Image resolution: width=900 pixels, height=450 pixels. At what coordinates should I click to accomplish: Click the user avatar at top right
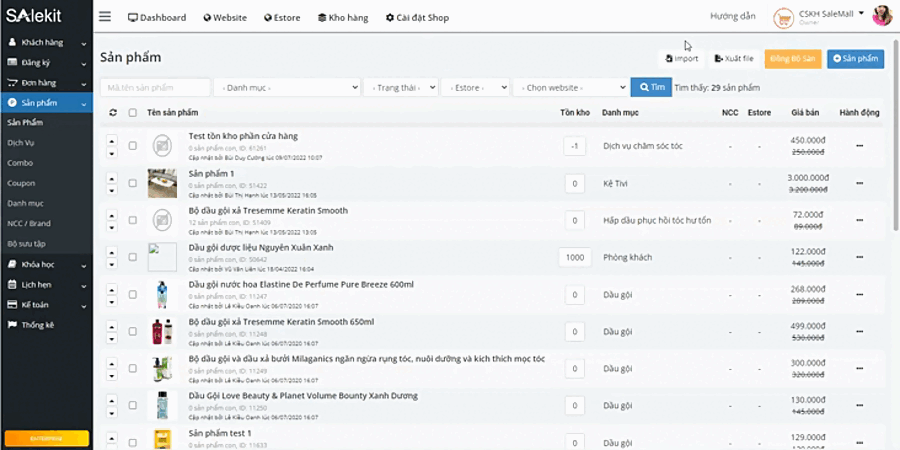[882, 16]
